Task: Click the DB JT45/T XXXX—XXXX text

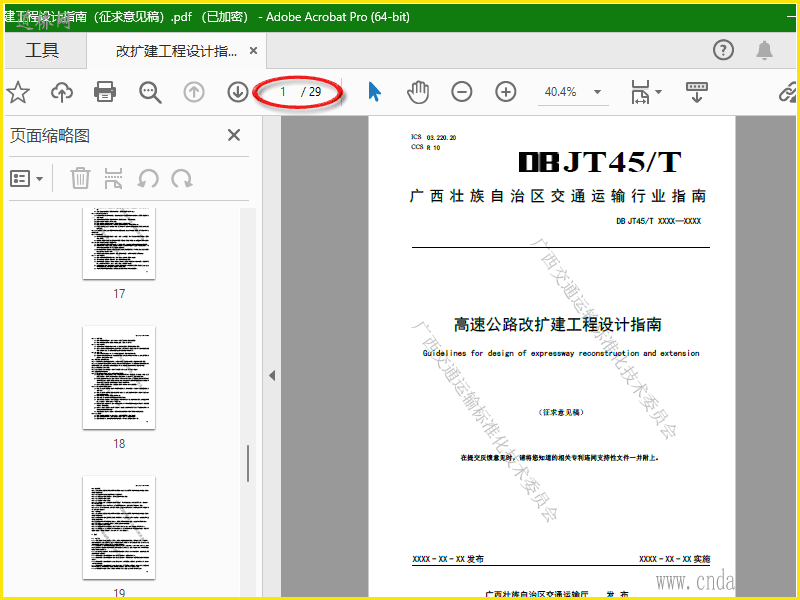Action: click(x=658, y=221)
